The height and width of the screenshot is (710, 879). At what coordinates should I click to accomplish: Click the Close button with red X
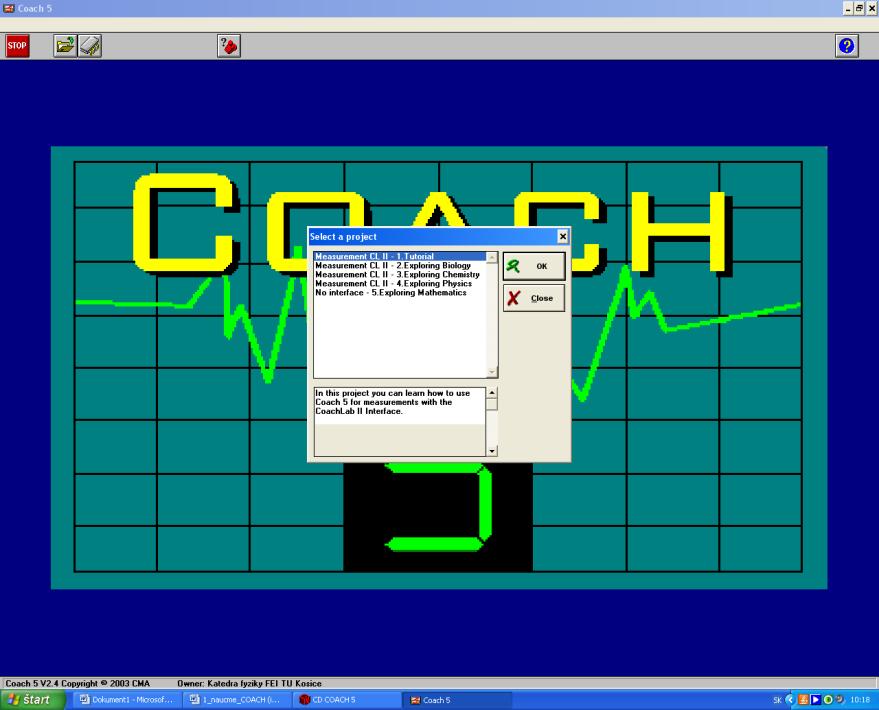tap(534, 298)
